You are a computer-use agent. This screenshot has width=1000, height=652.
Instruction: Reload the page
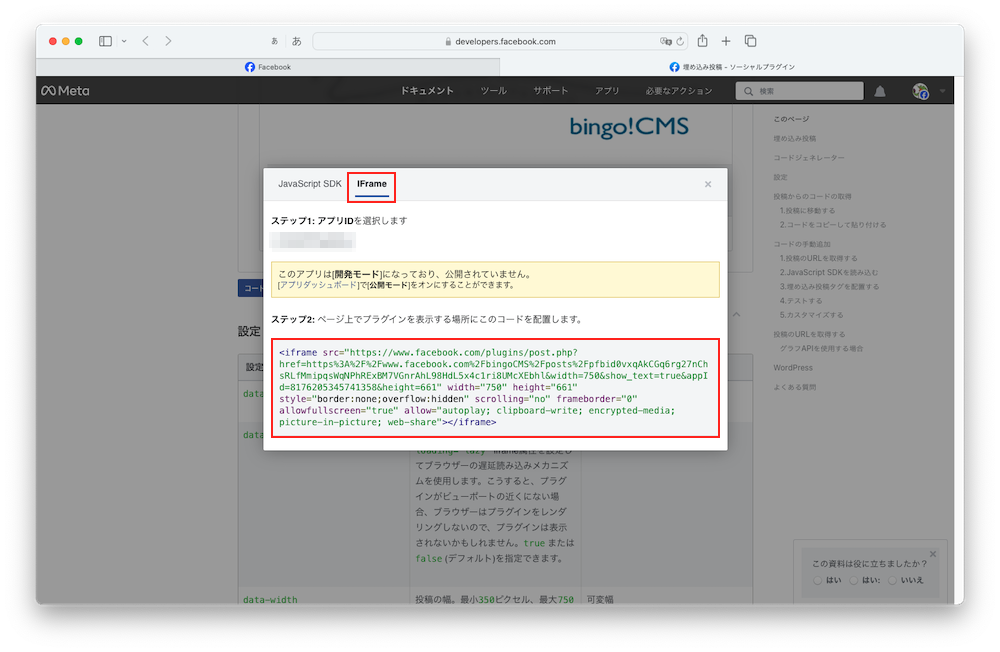pyautogui.click(x=680, y=41)
